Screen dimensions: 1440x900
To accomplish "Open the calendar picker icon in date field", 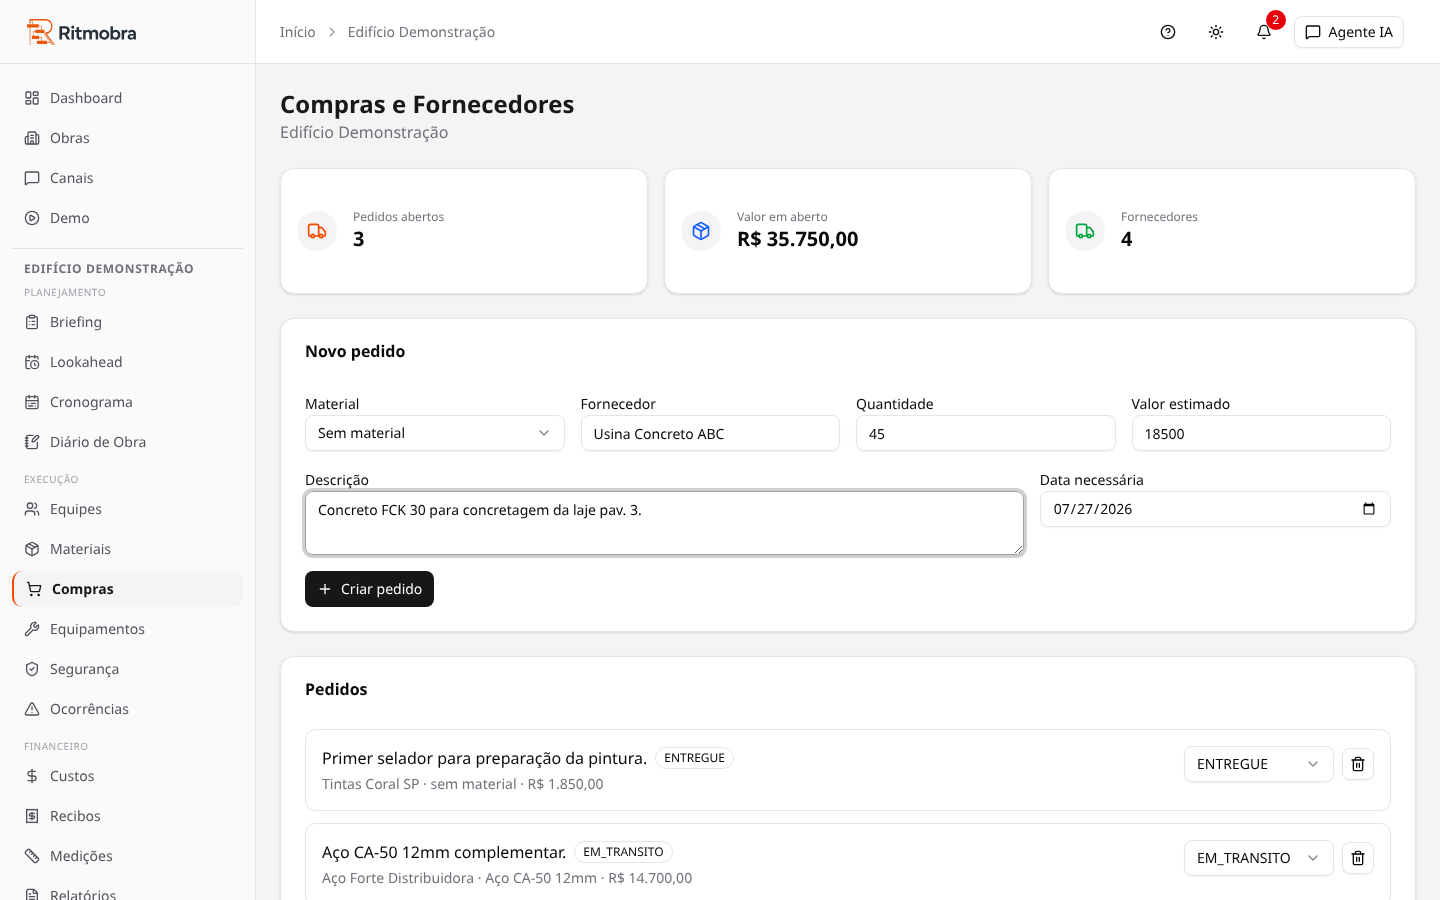I will click(x=1369, y=509).
